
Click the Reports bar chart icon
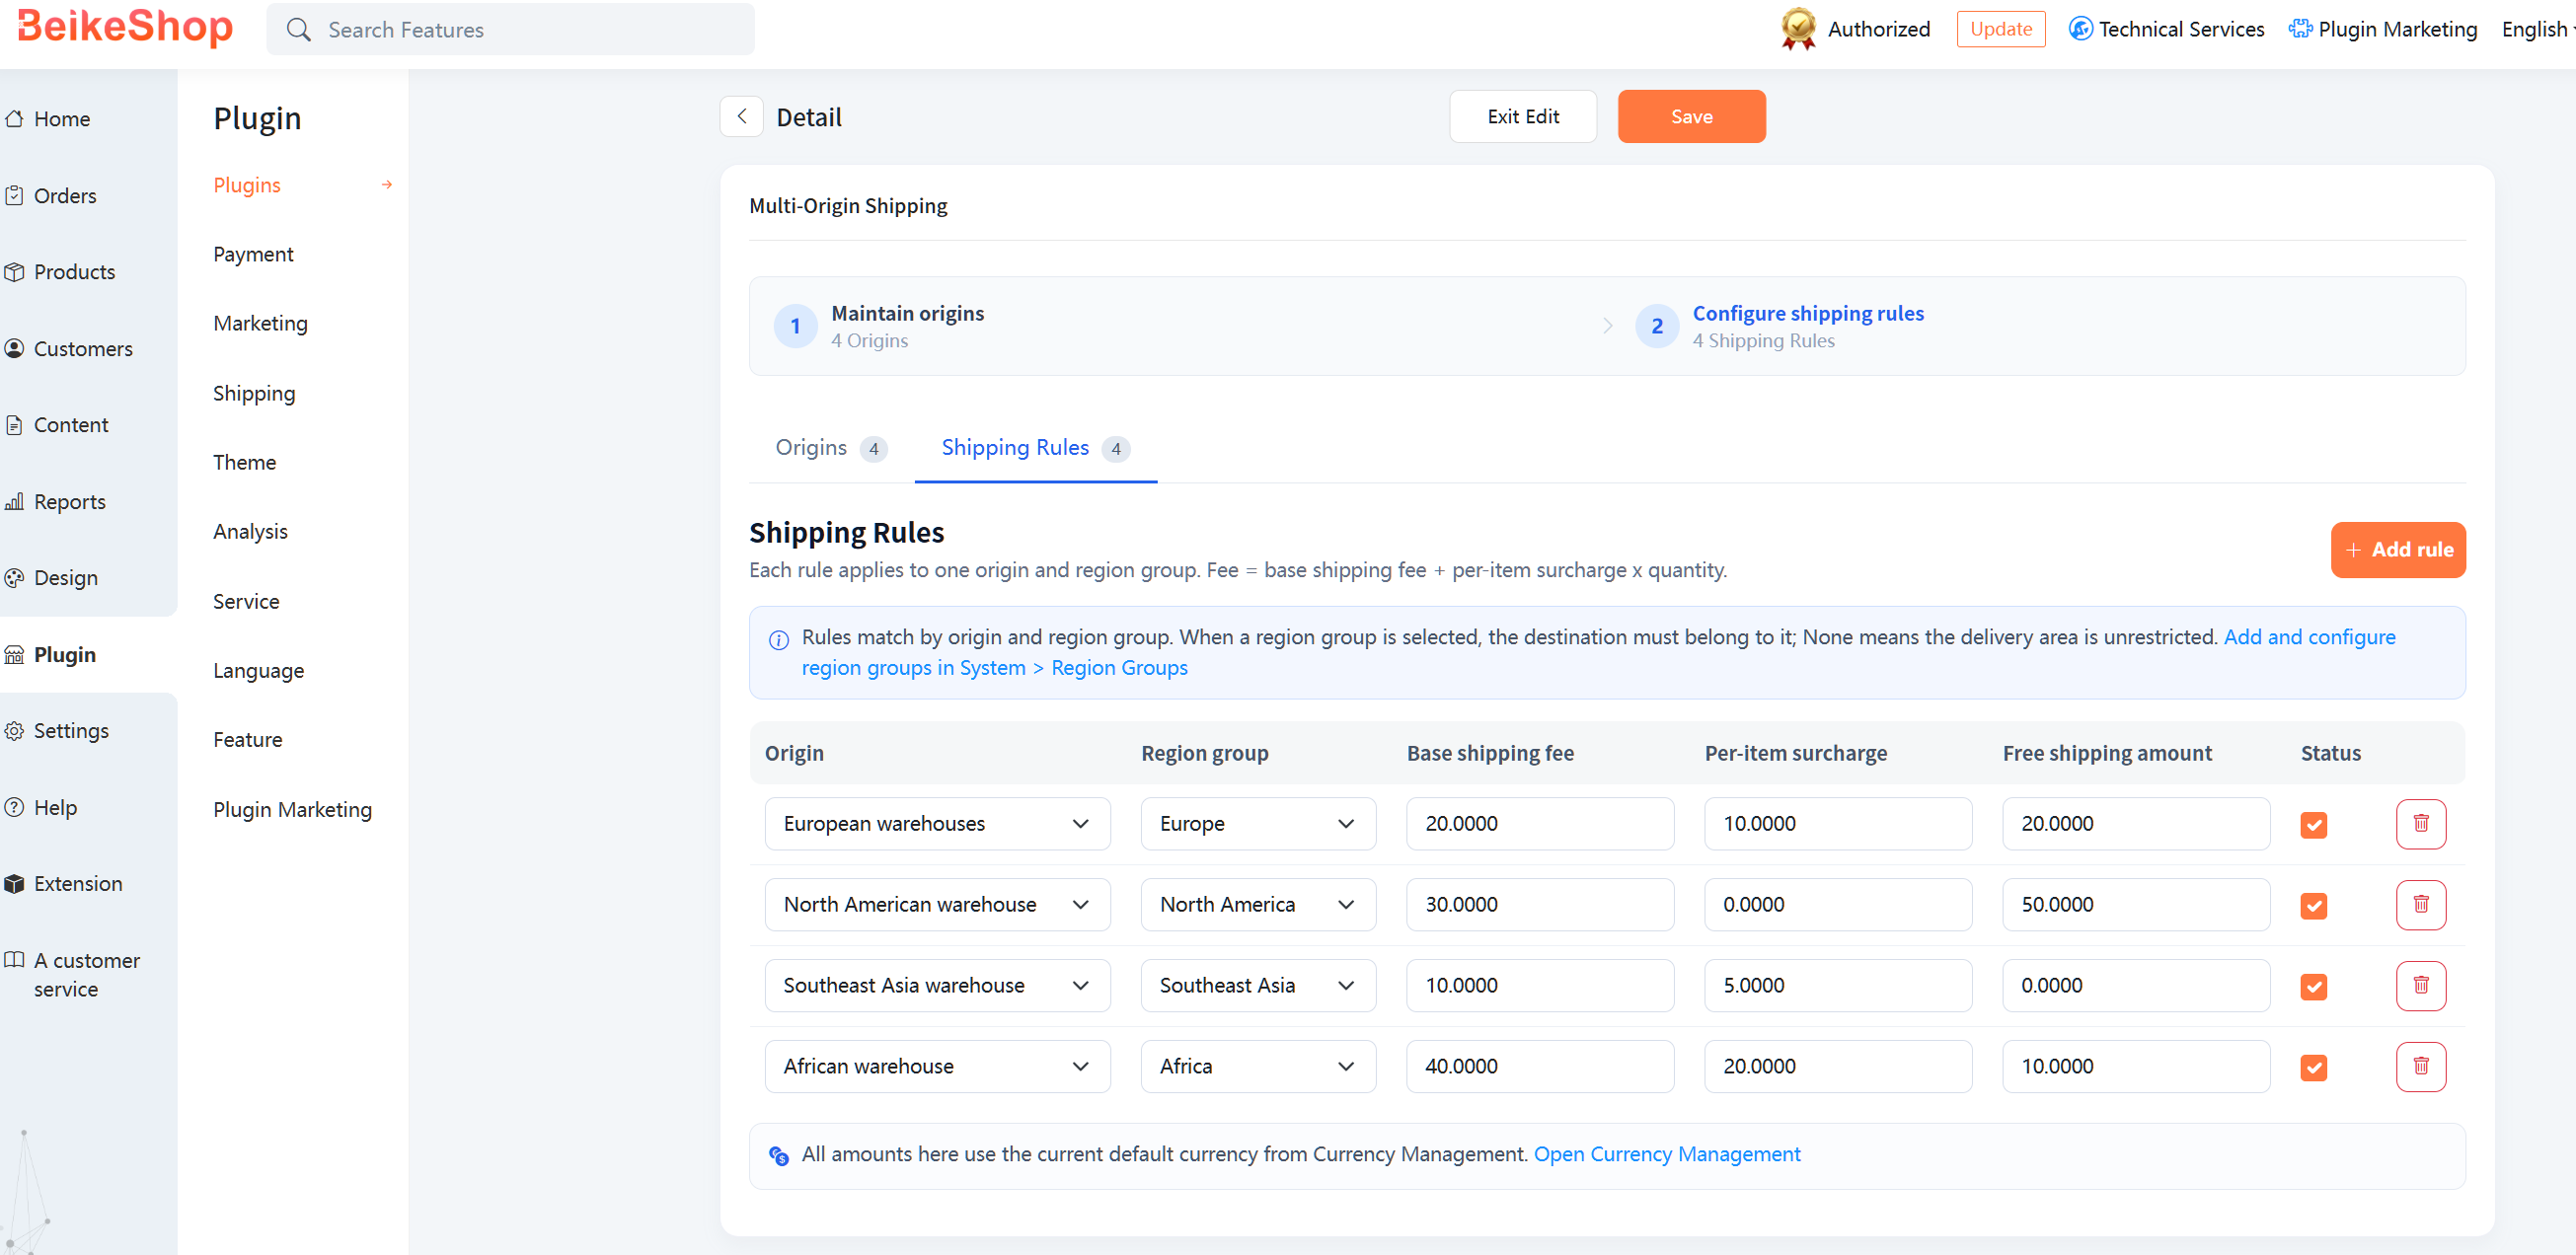tap(14, 502)
